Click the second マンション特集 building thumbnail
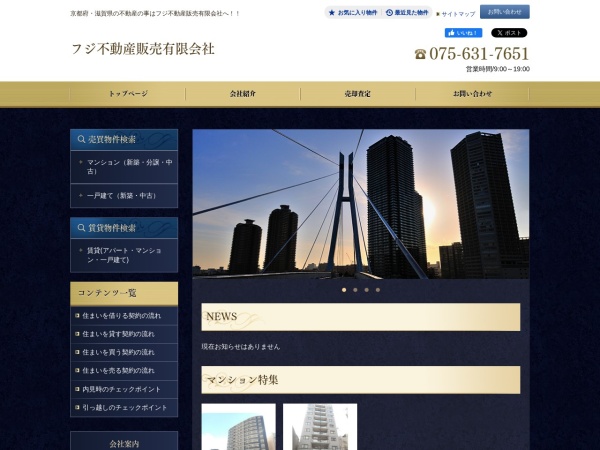The height and width of the screenshot is (450, 600). click(320, 427)
